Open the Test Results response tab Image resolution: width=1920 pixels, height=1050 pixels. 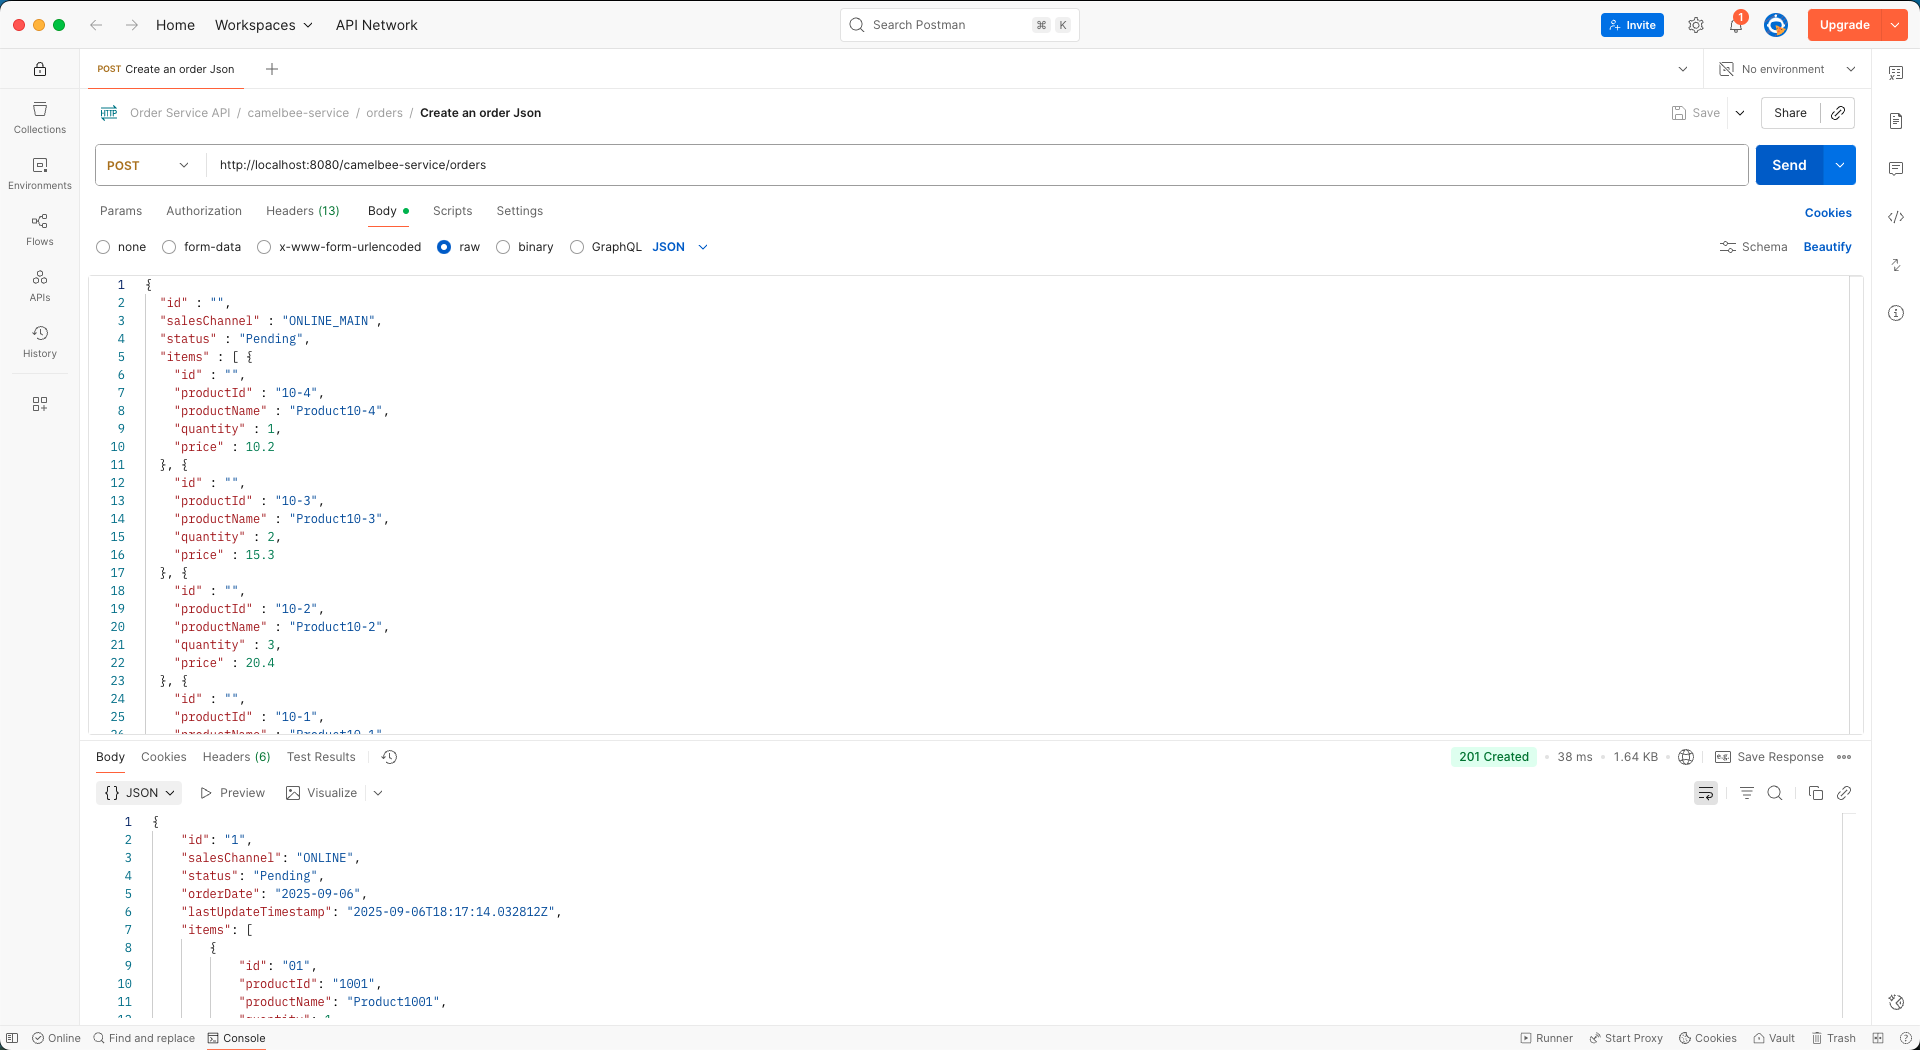pos(321,757)
